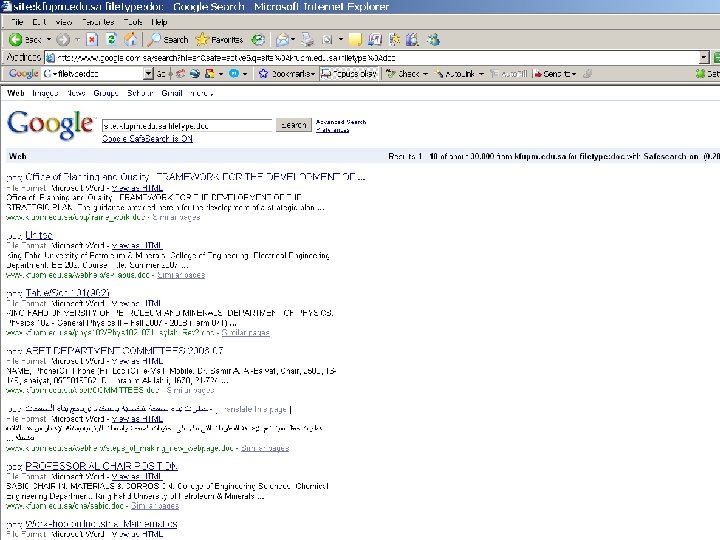Click the spell Check button
This screenshot has width=720, height=540.
(x=403, y=73)
